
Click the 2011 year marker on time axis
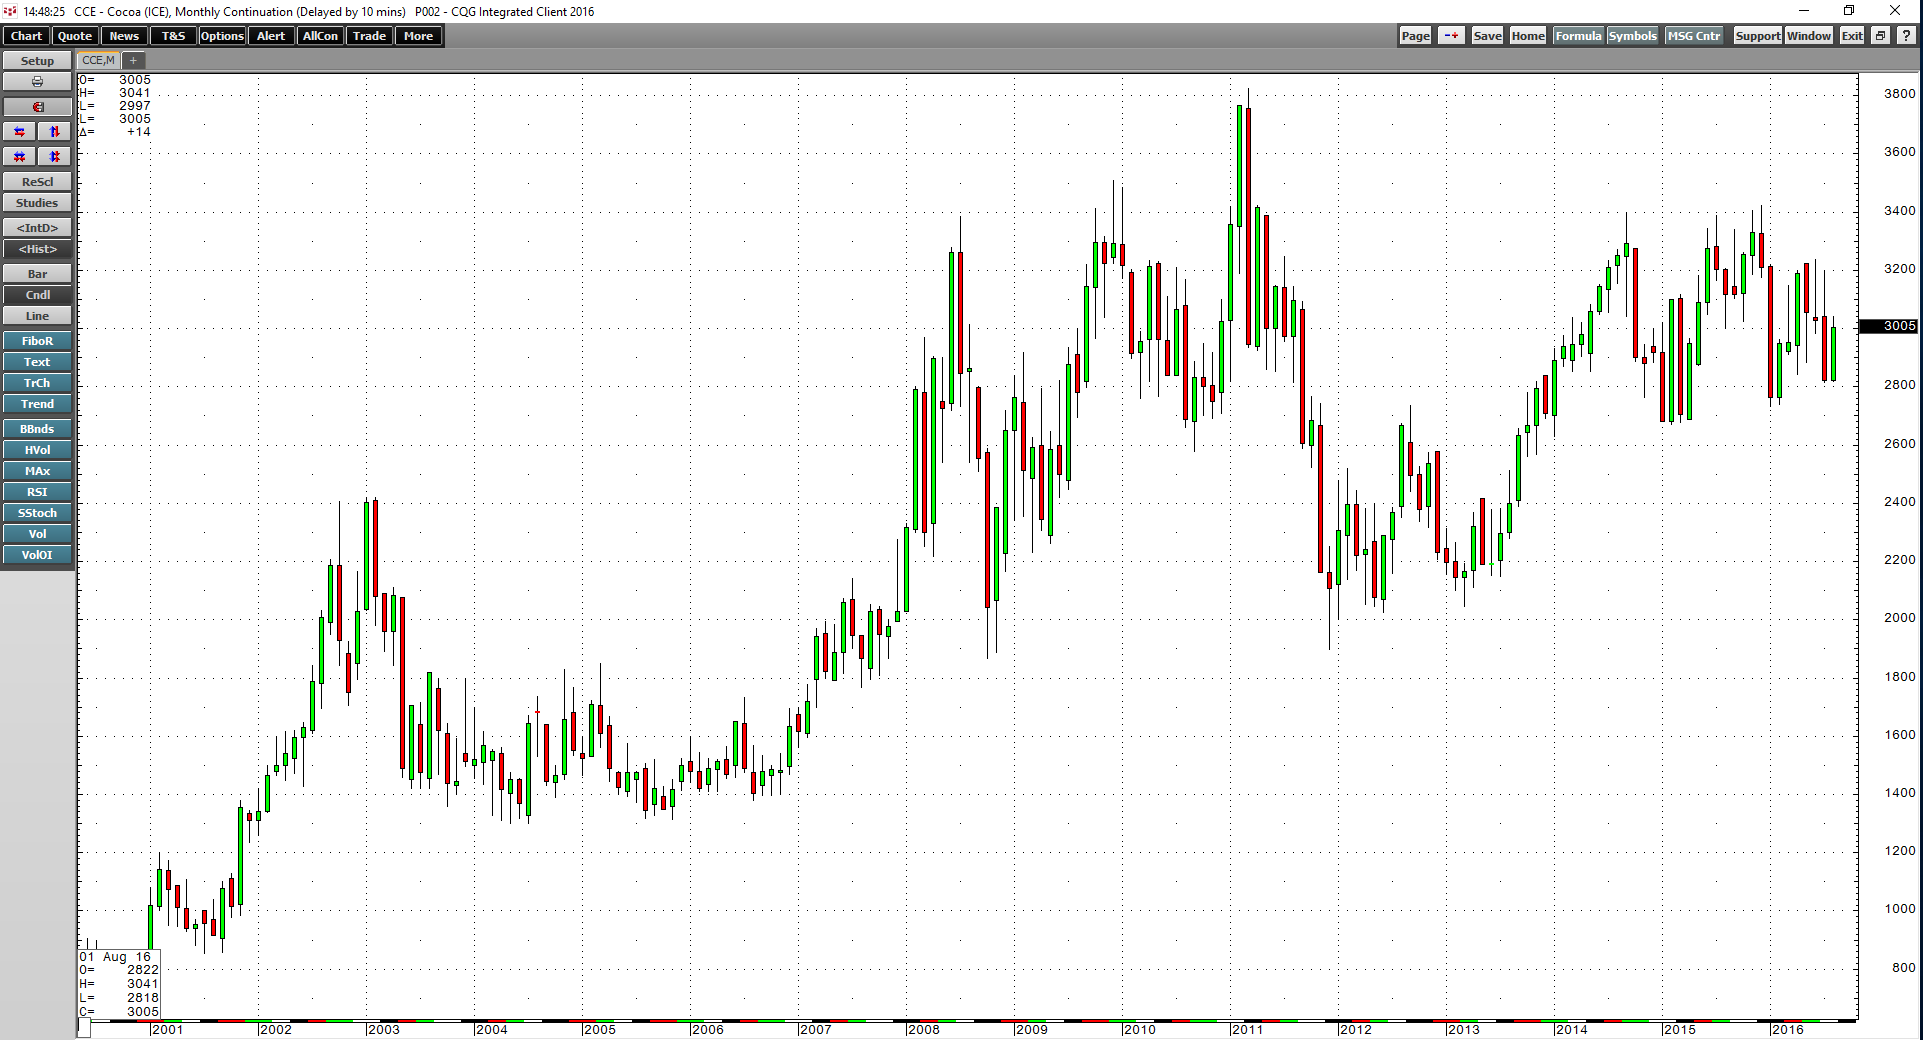[1247, 1030]
